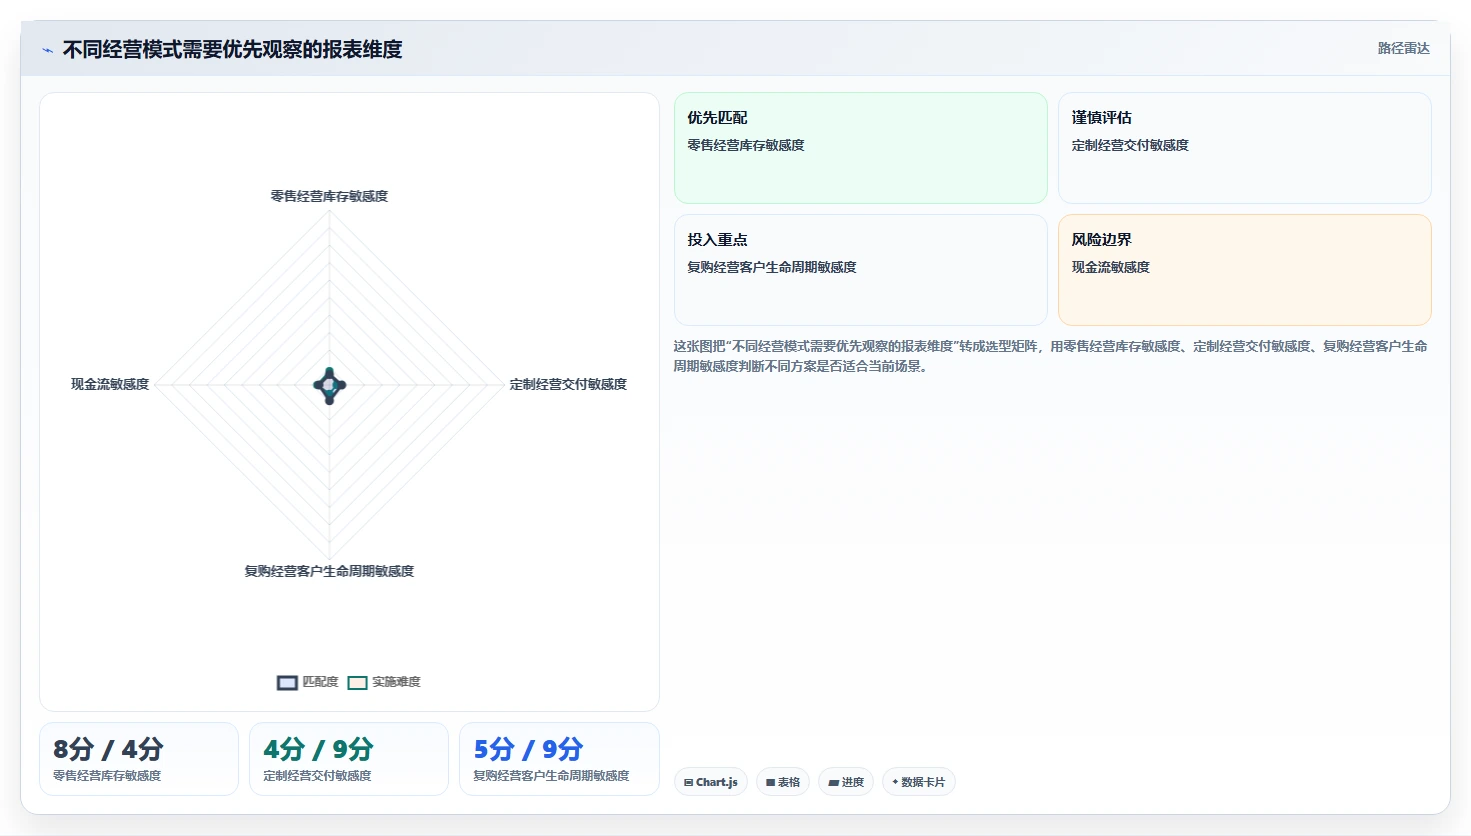The width and height of the screenshot is (1471, 836).
Task: Click the radar axis label 现金流敏感度
Action: [110, 384]
